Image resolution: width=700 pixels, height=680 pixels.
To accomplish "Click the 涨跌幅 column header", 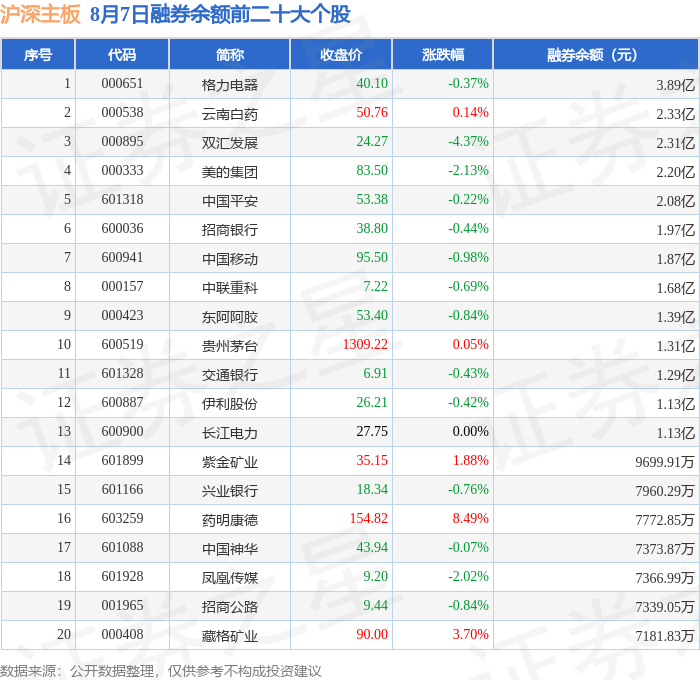I will click(x=442, y=54).
